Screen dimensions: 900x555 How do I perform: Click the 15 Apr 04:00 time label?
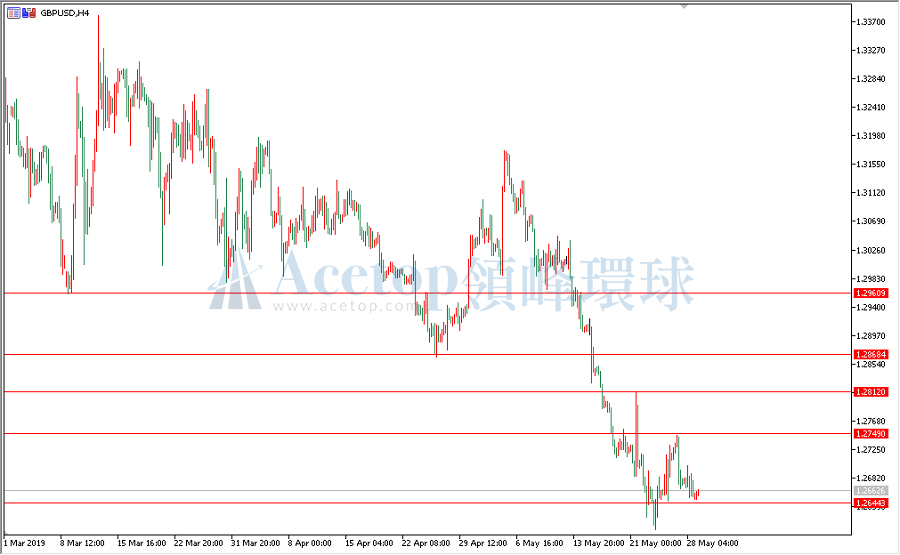point(369,543)
